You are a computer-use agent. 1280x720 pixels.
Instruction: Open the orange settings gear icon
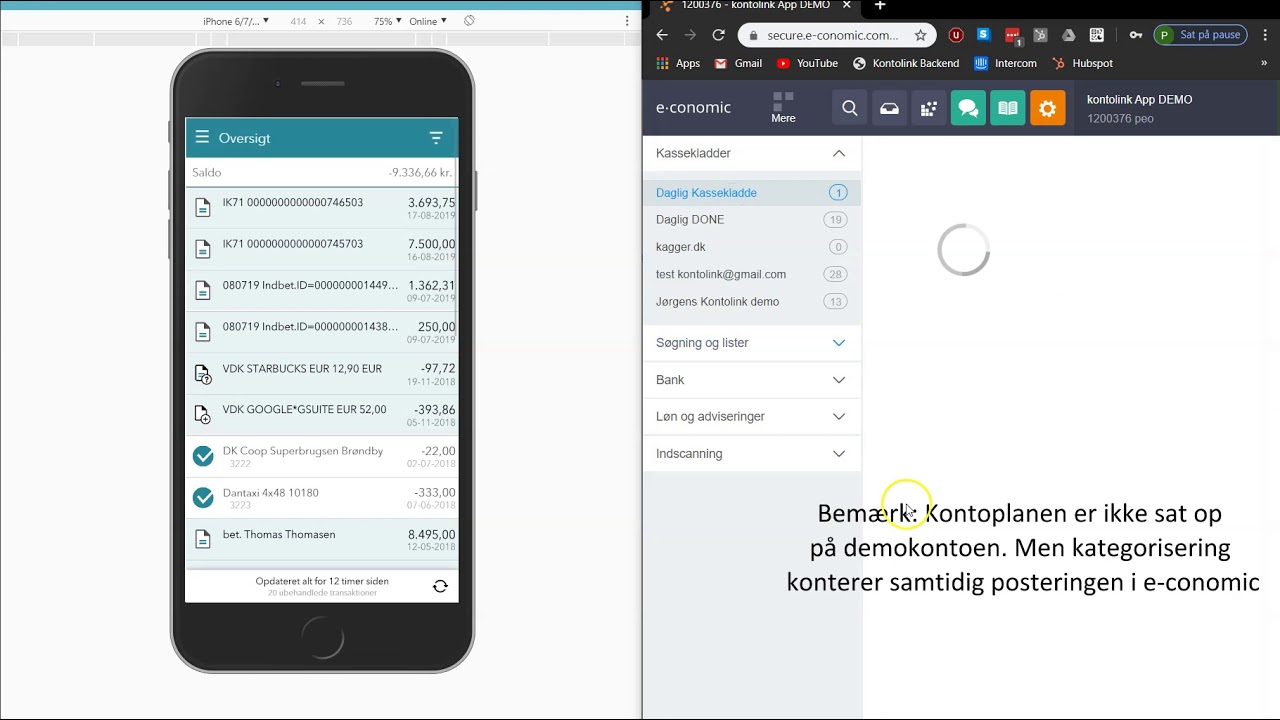[1047, 108]
